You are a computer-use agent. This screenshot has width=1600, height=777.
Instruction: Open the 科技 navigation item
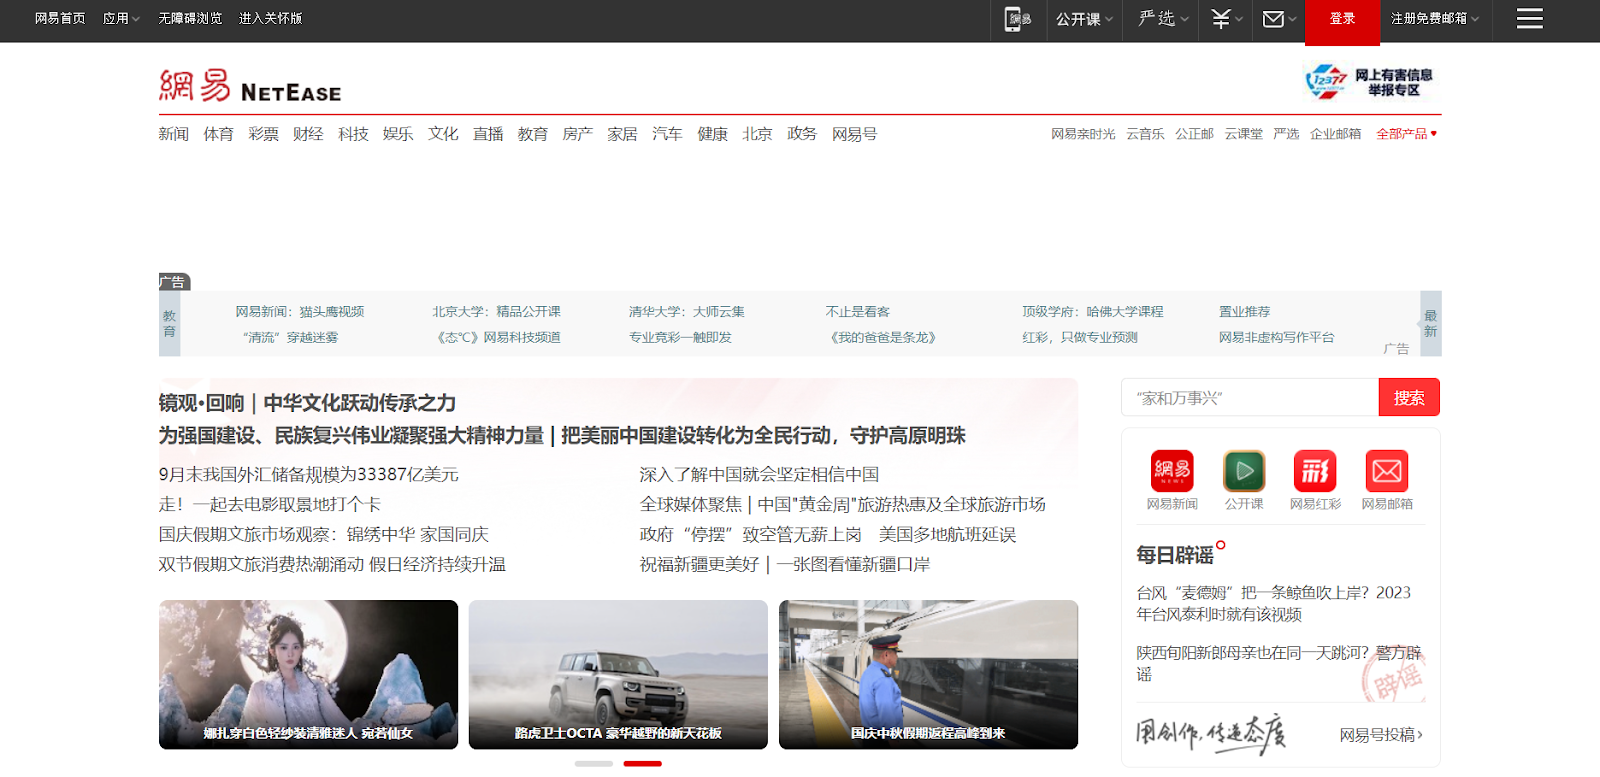click(353, 134)
